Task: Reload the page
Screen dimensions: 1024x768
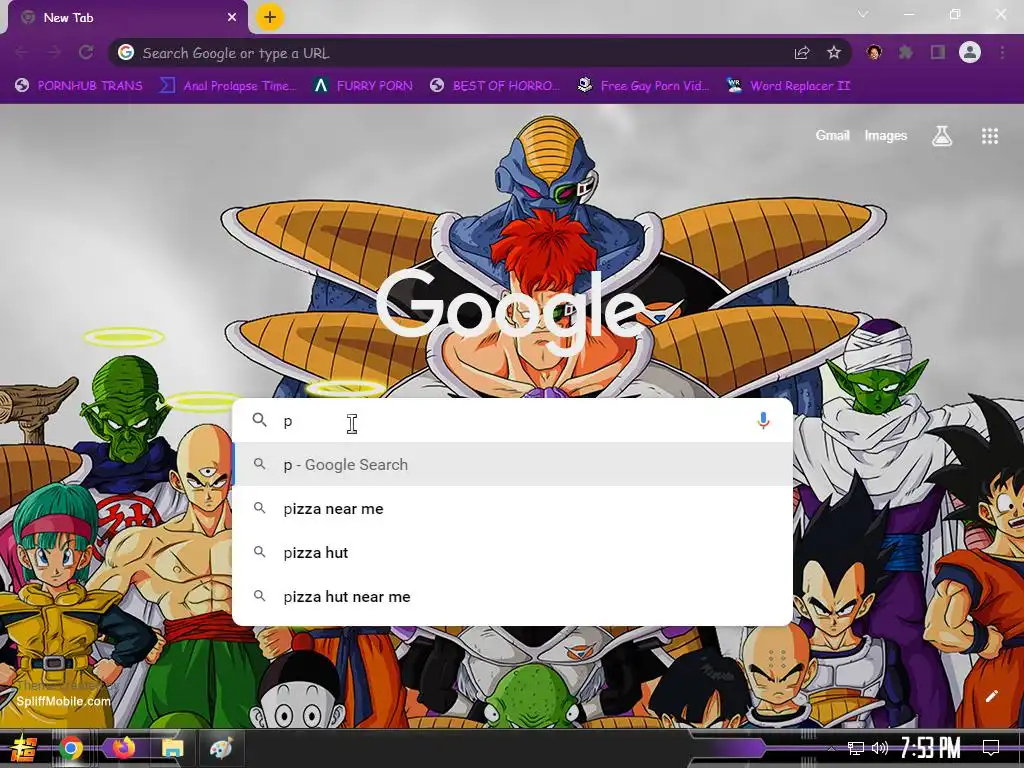Action: click(86, 52)
